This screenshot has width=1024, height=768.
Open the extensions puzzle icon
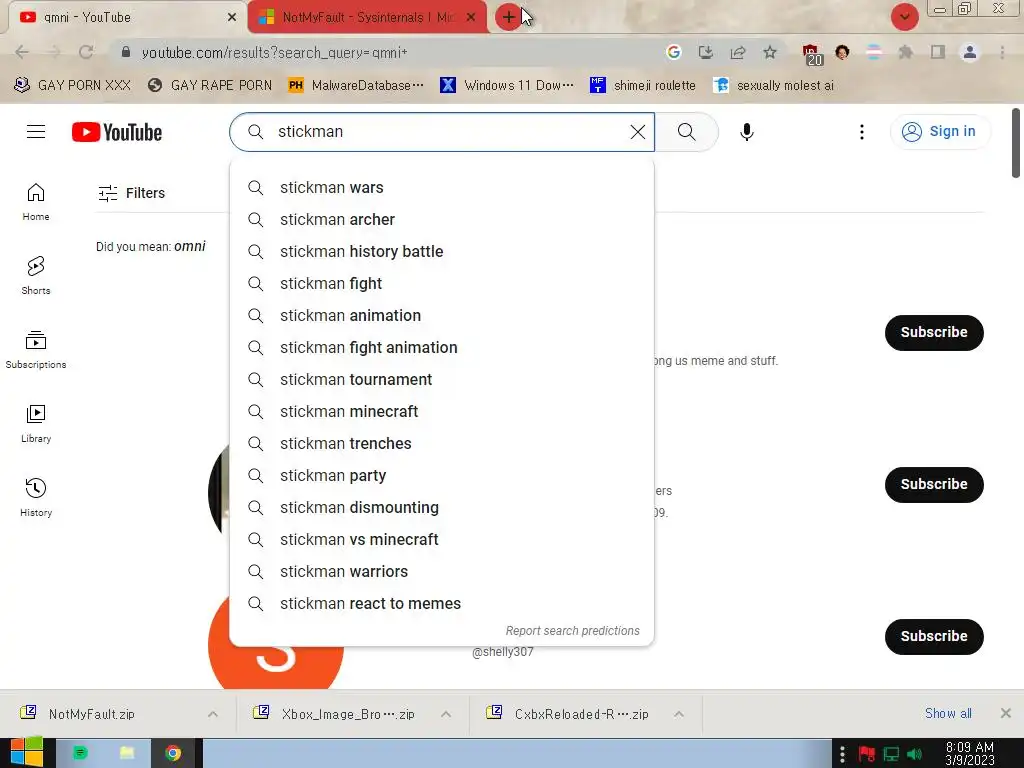click(x=906, y=52)
